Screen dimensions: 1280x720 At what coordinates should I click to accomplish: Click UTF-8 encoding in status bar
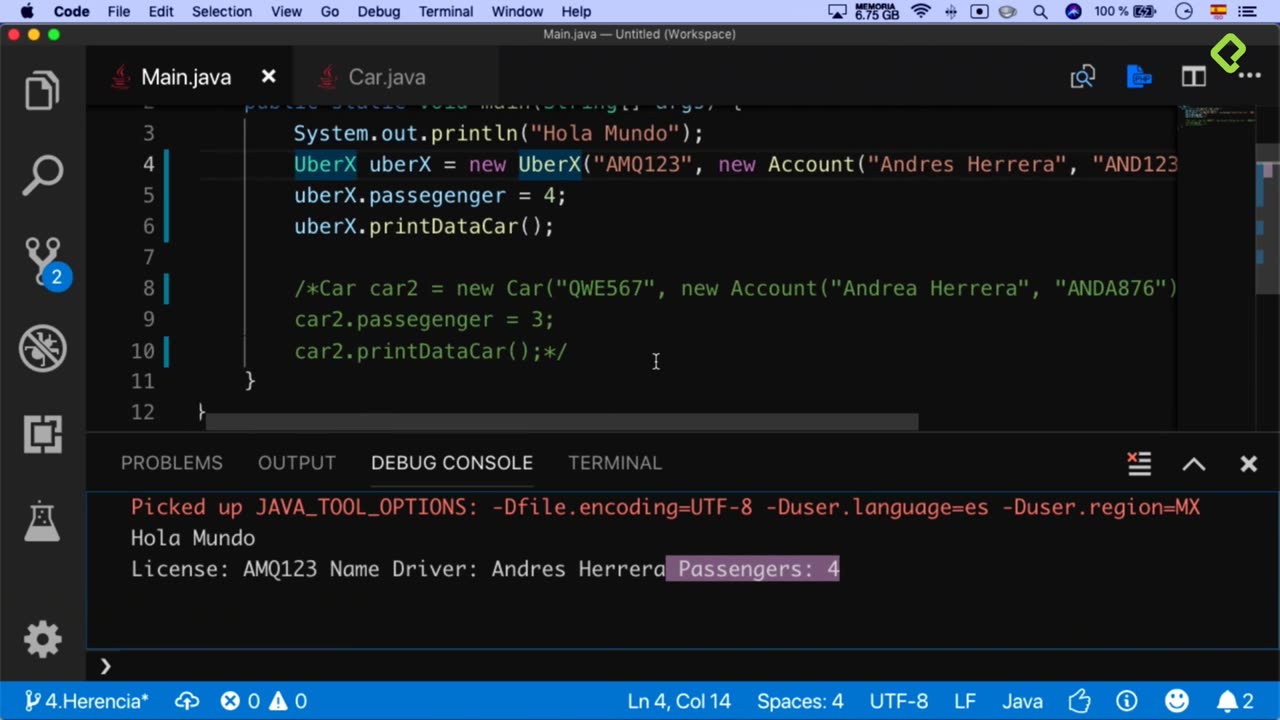[899, 701]
